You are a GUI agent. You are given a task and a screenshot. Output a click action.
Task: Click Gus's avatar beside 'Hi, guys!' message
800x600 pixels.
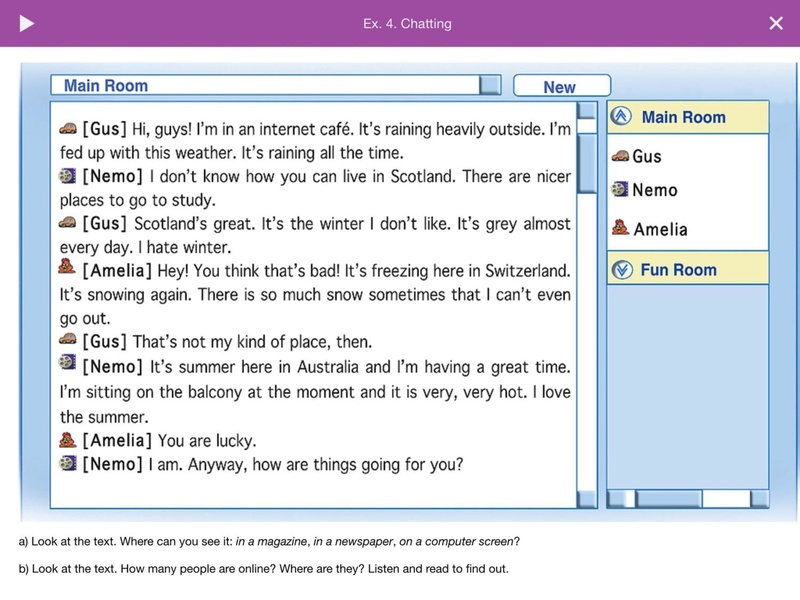pos(68,129)
